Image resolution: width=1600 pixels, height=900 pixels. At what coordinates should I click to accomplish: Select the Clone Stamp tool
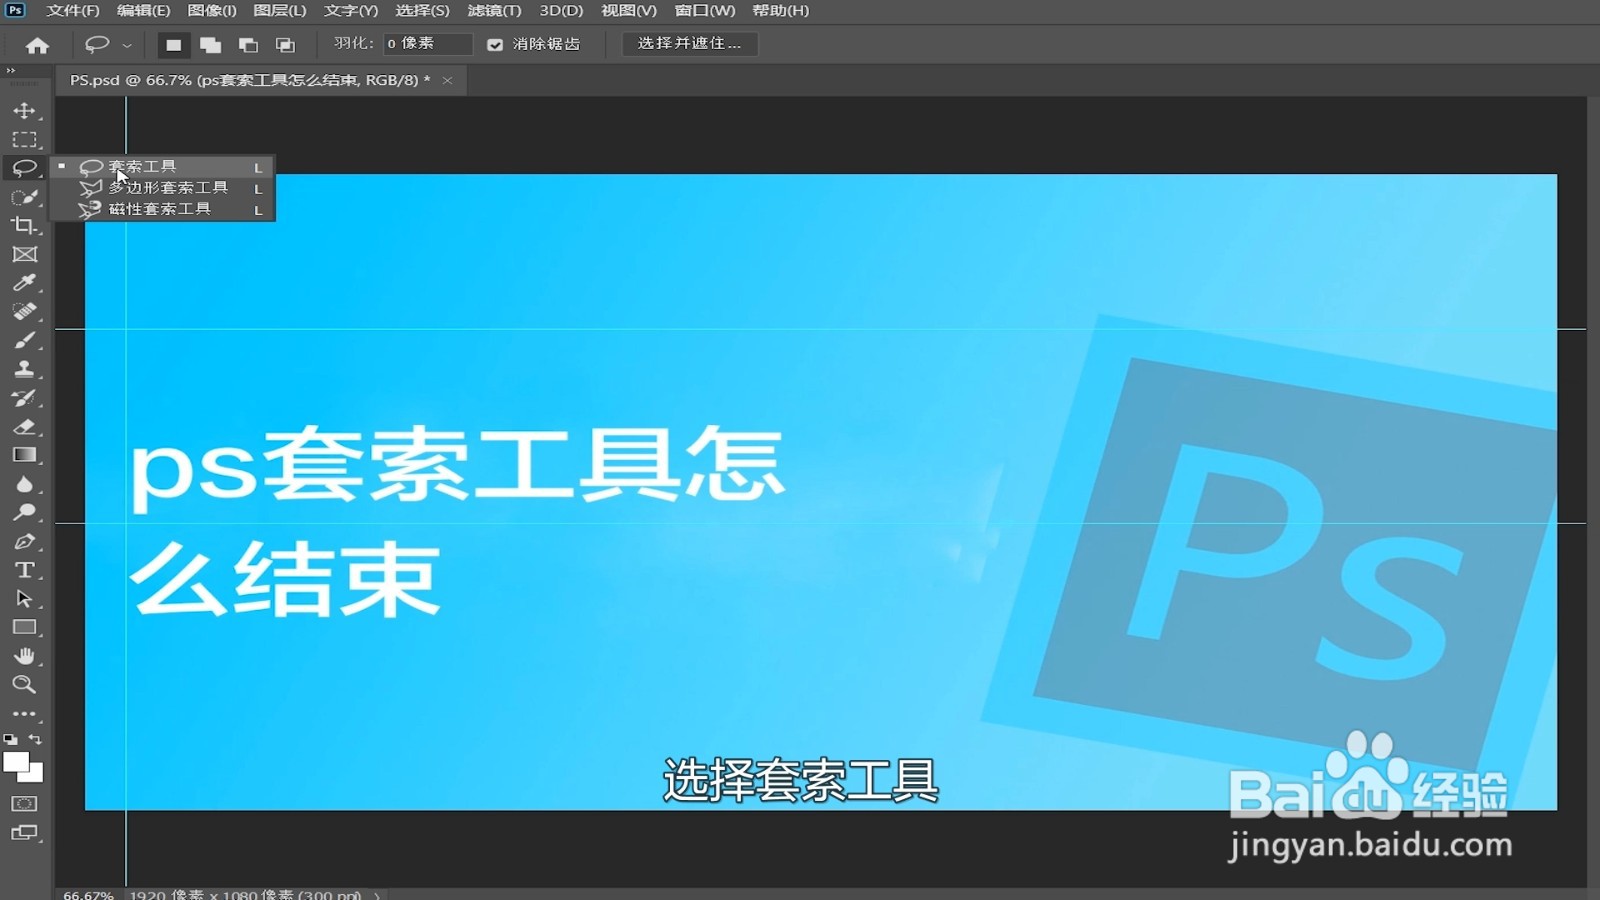click(x=25, y=369)
